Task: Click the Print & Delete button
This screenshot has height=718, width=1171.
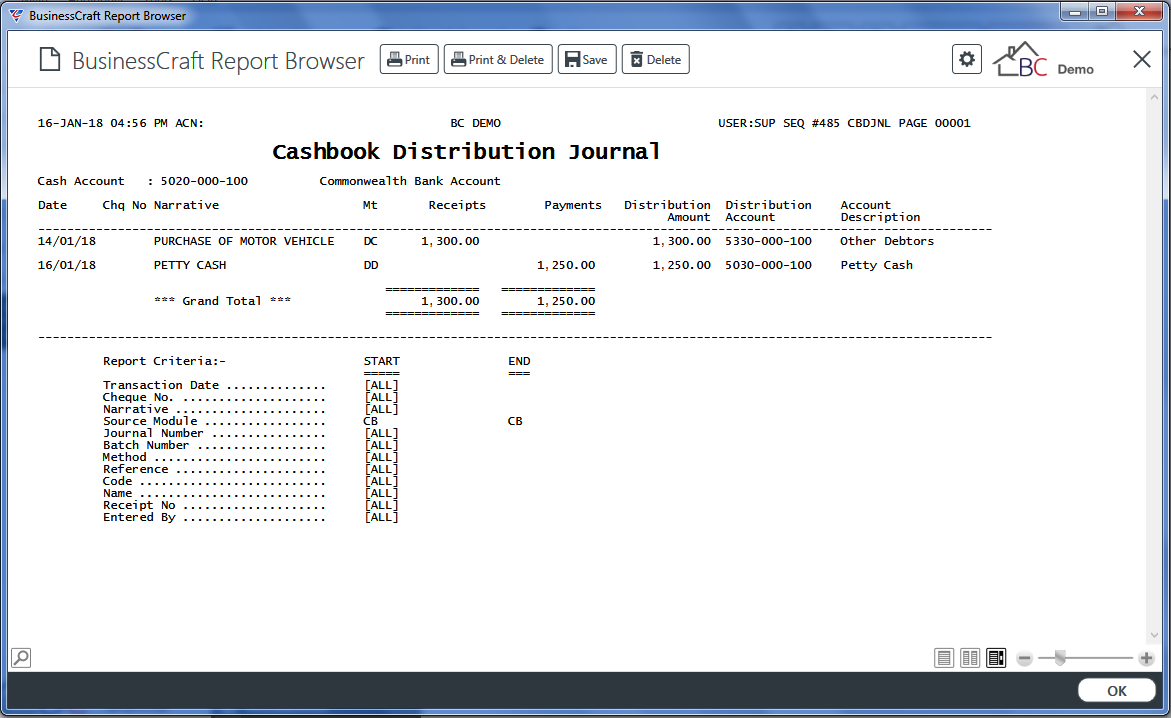Action: click(498, 60)
